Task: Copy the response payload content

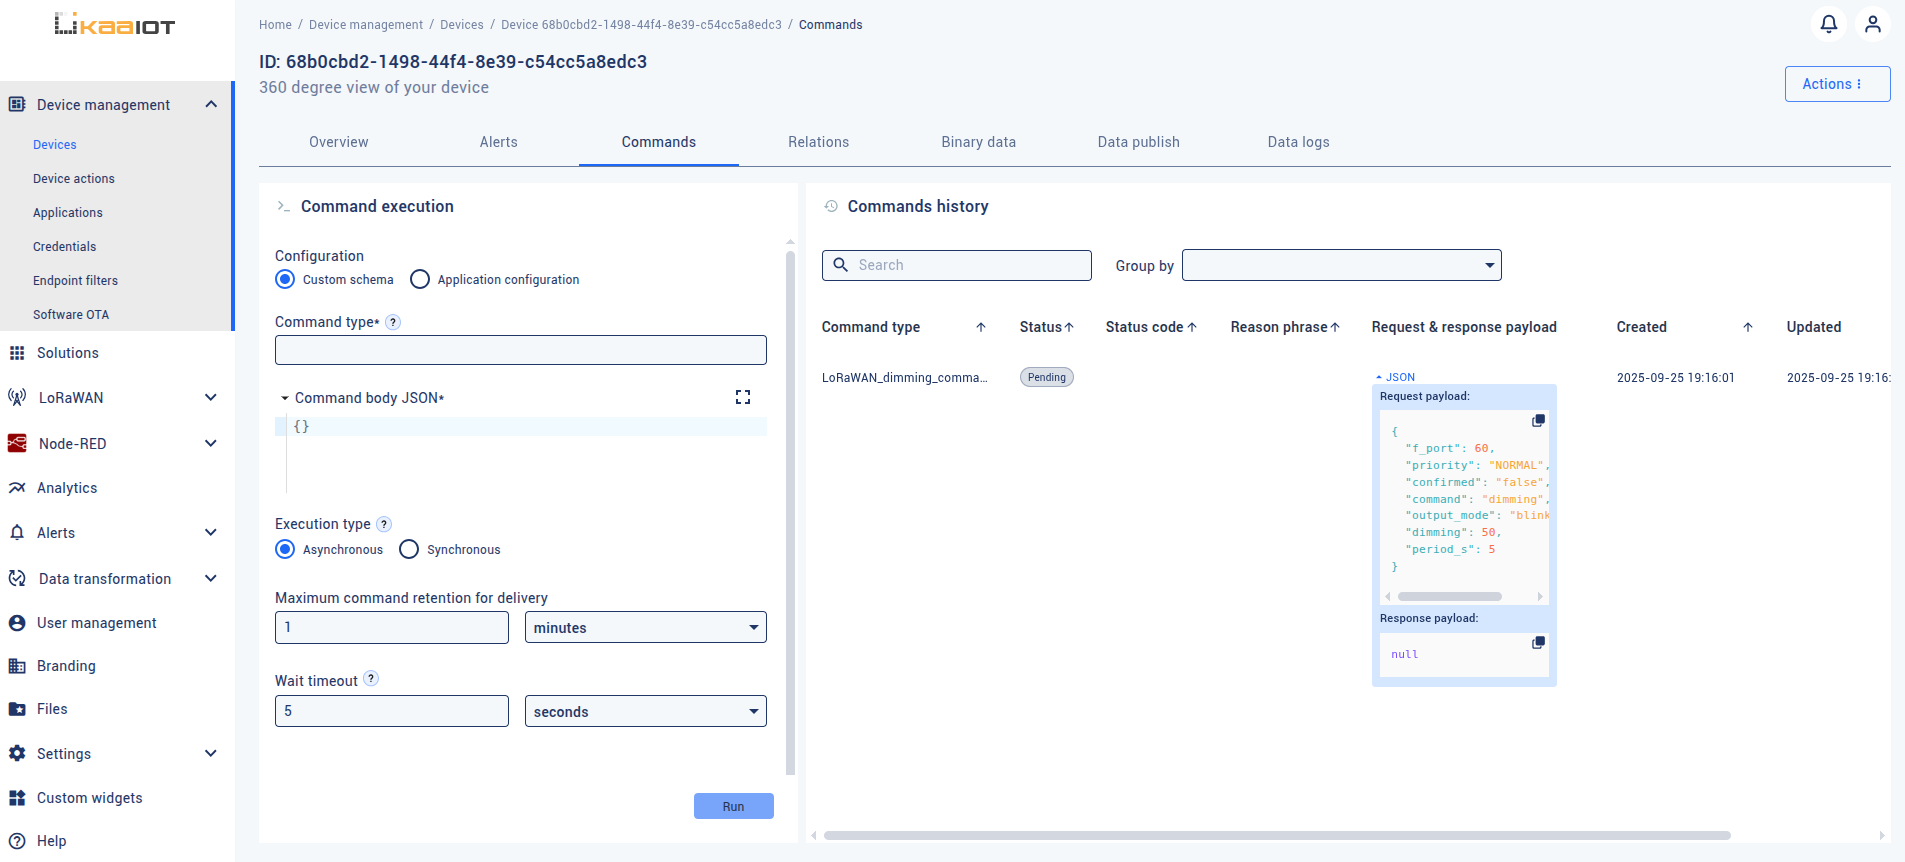Action: pos(1538,643)
